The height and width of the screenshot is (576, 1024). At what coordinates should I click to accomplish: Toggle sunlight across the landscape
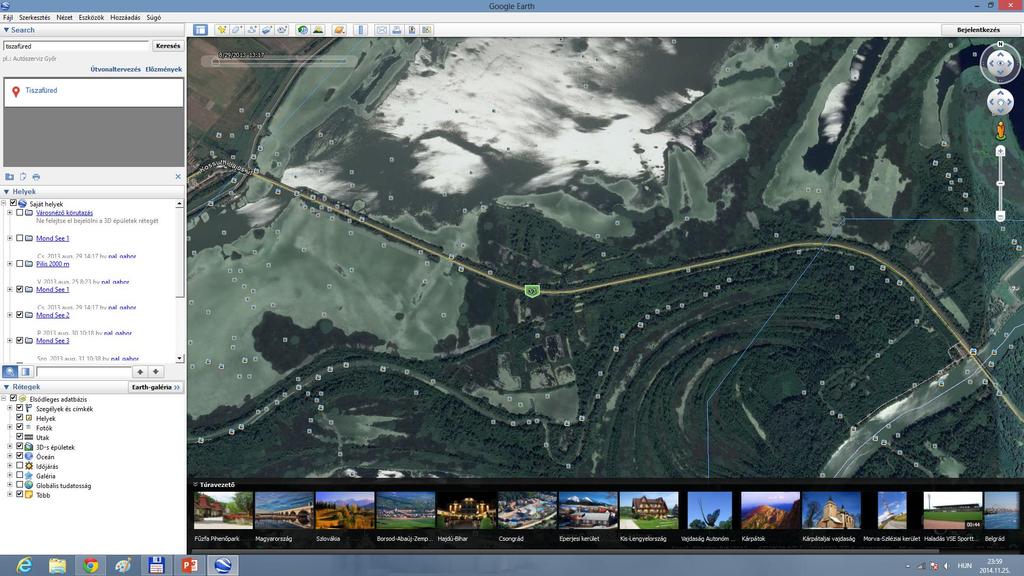(318, 30)
